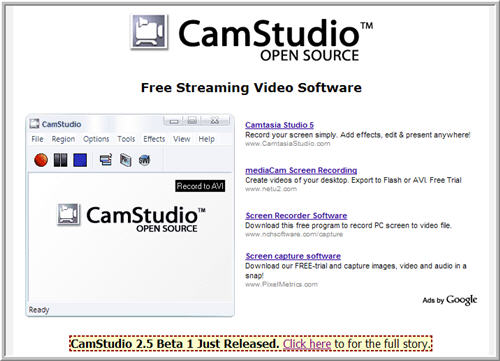Open the Screen Recorder Software link

(296, 216)
